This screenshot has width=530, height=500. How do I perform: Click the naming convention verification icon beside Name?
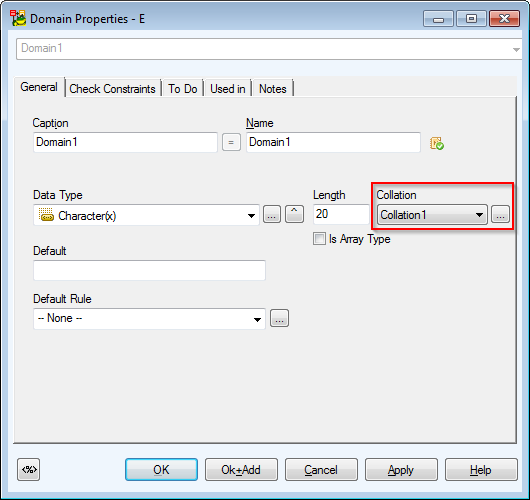(x=437, y=143)
